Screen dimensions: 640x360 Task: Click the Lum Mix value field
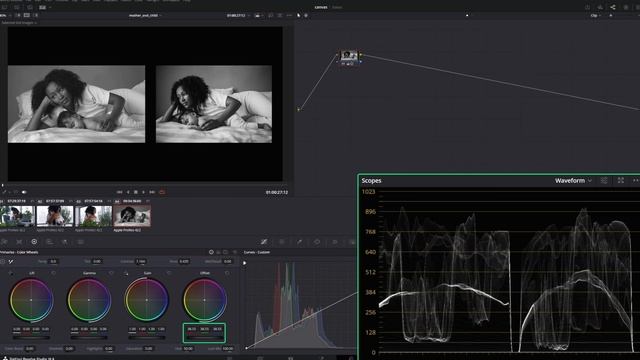228,349
